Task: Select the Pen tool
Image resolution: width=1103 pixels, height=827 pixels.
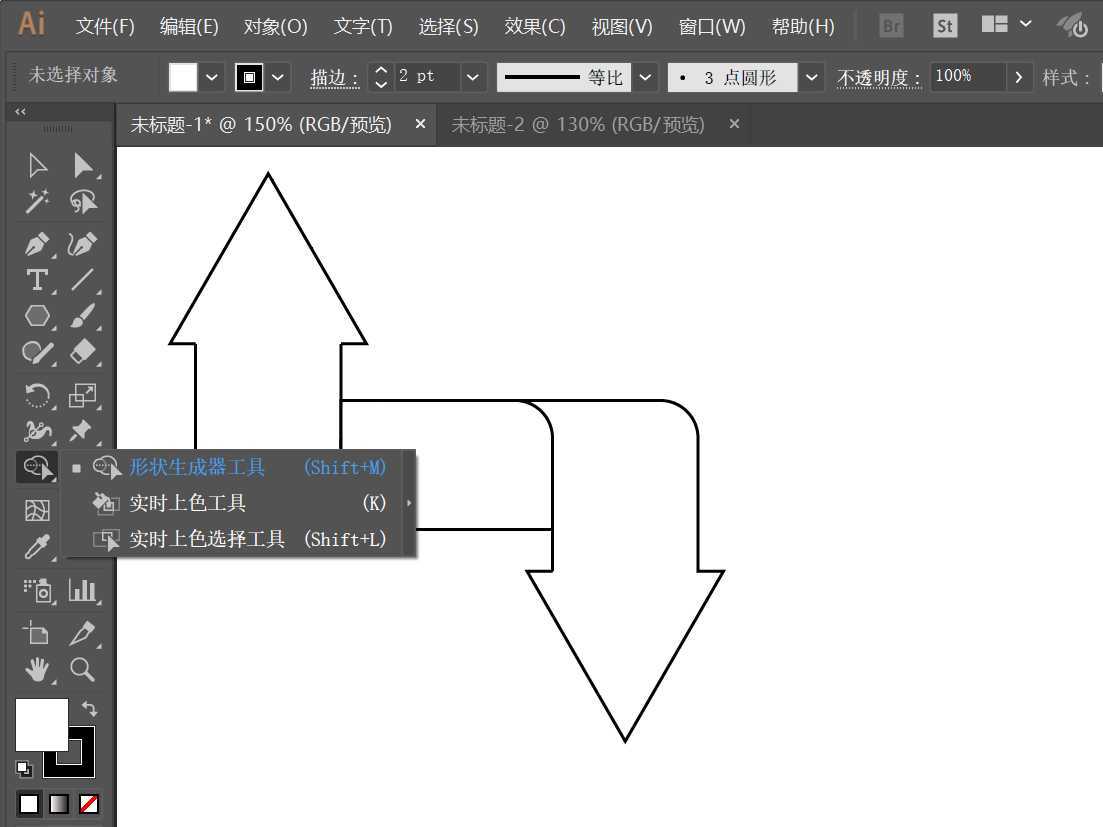Action: [x=37, y=244]
